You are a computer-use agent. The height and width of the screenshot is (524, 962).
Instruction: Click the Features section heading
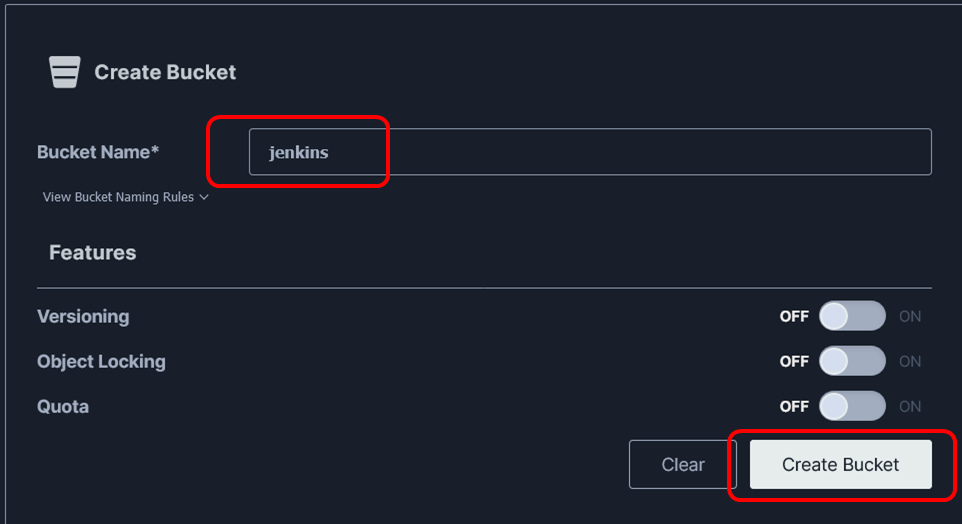[x=93, y=253]
